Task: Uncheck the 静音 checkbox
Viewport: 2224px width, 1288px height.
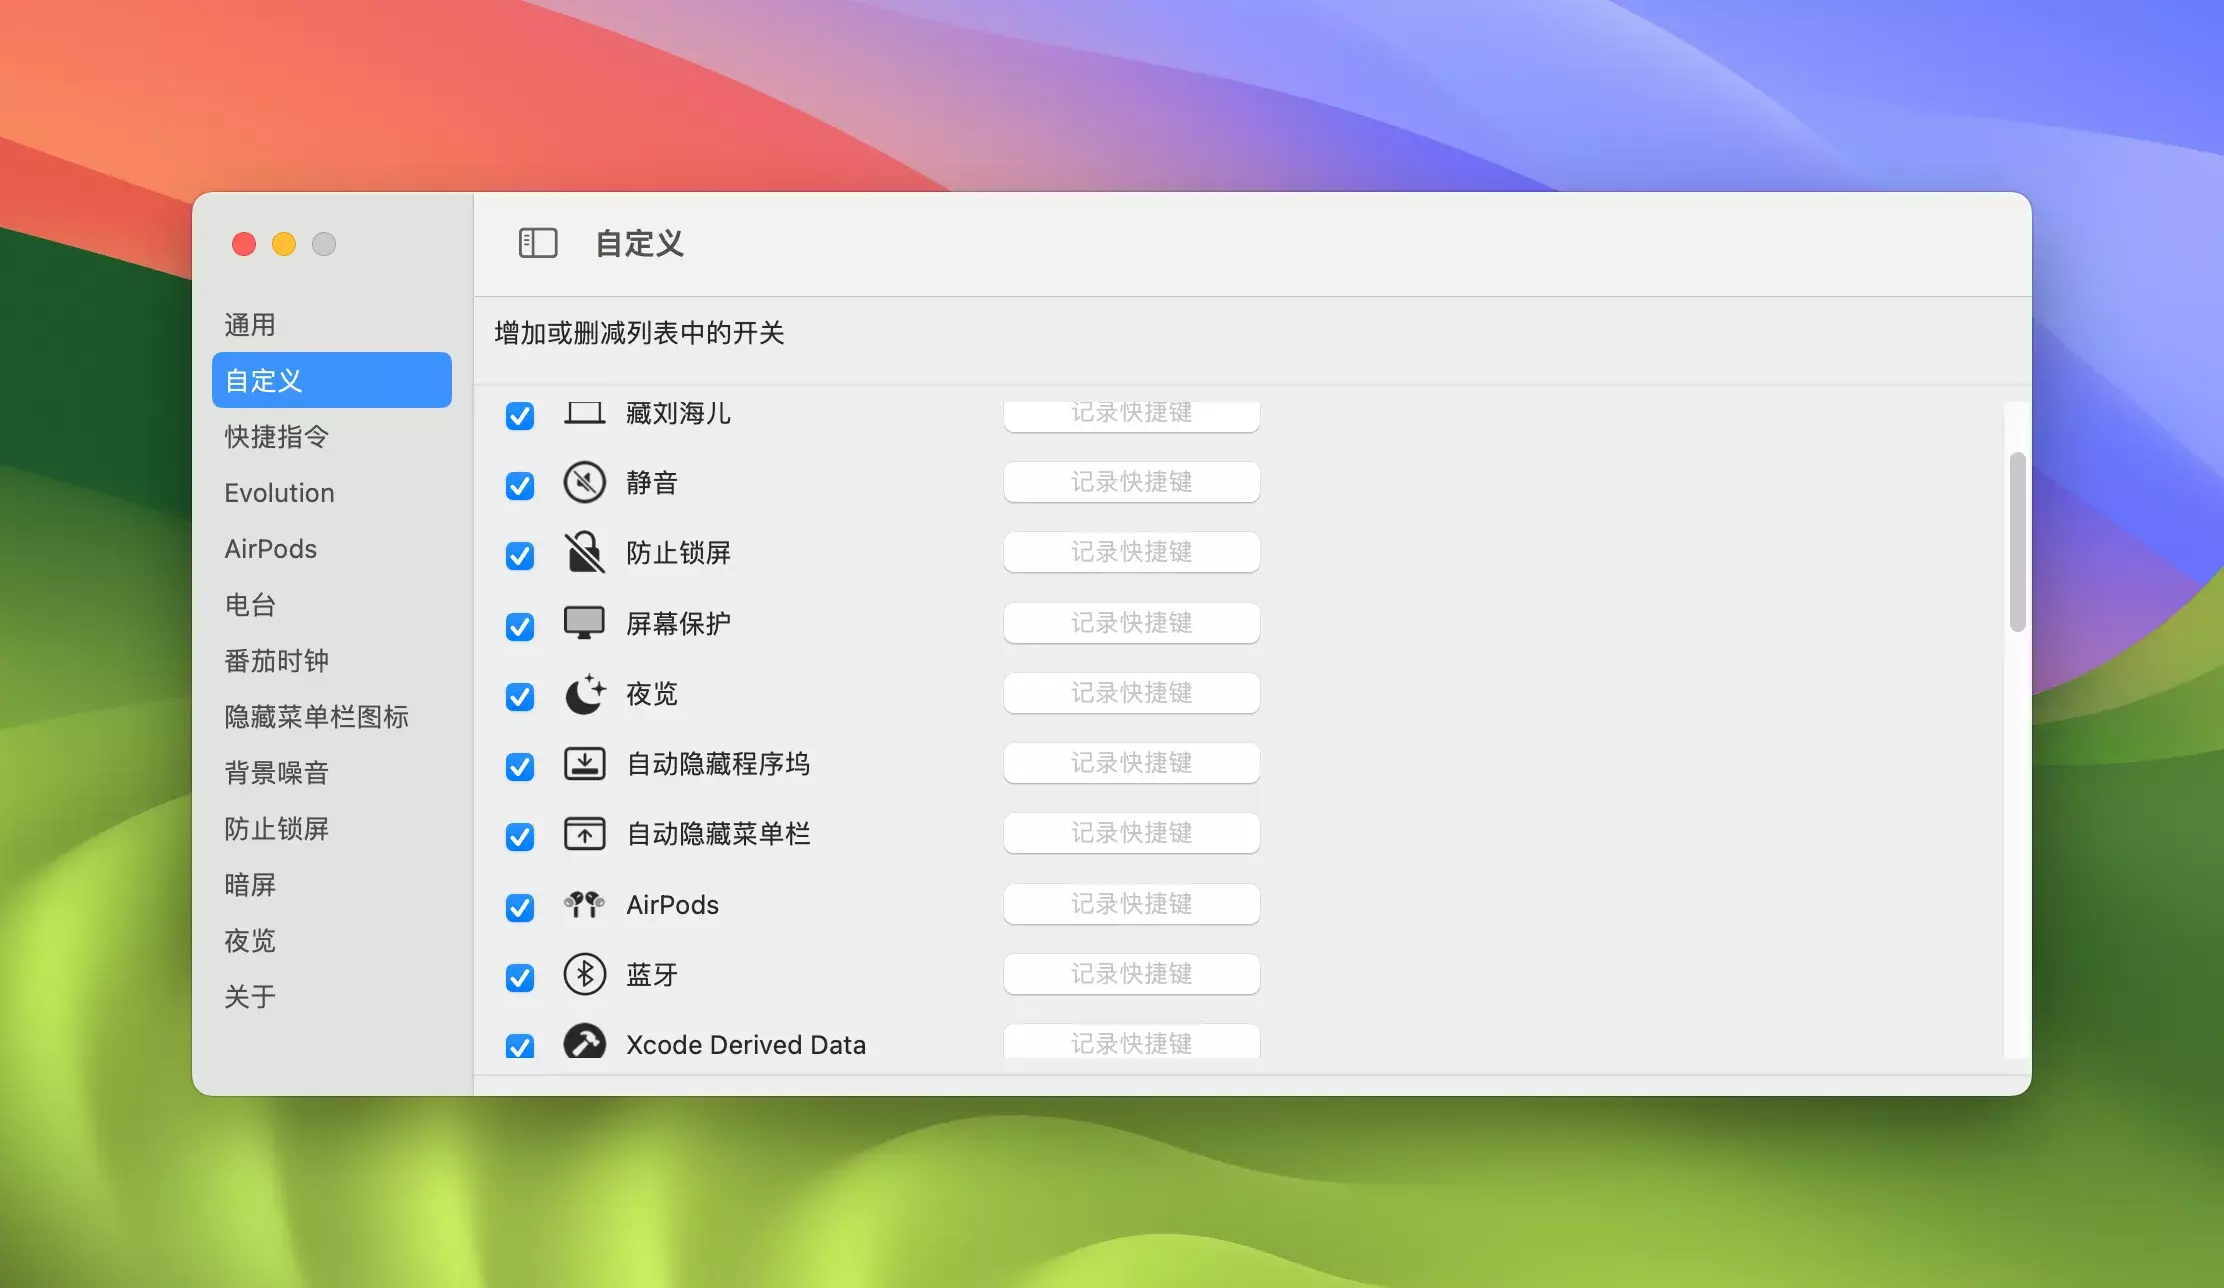Action: pyautogui.click(x=520, y=486)
